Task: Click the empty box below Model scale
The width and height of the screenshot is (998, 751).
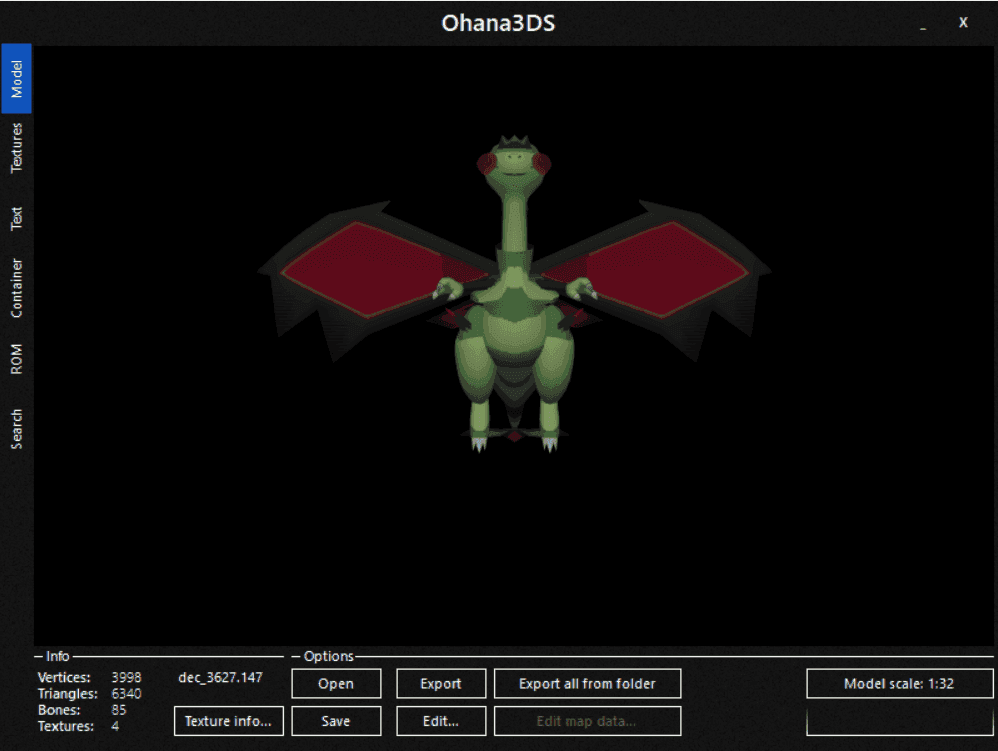Action: tap(899, 721)
